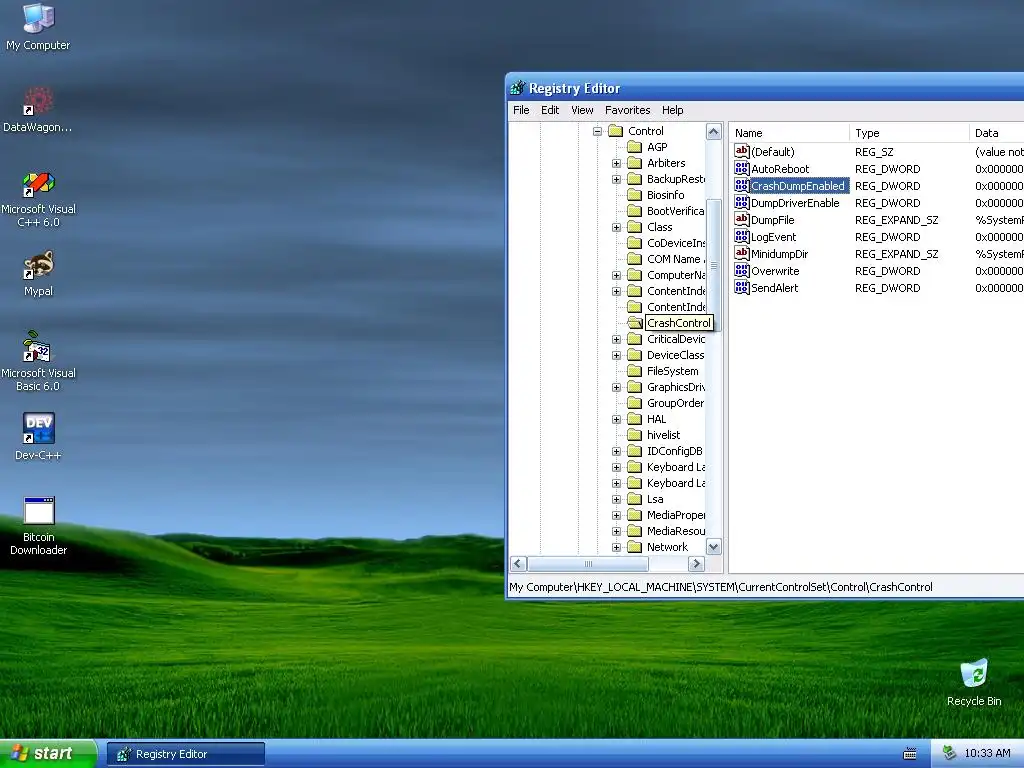Open the View menu
Viewport: 1024px width, 768px height.
pyautogui.click(x=582, y=110)
